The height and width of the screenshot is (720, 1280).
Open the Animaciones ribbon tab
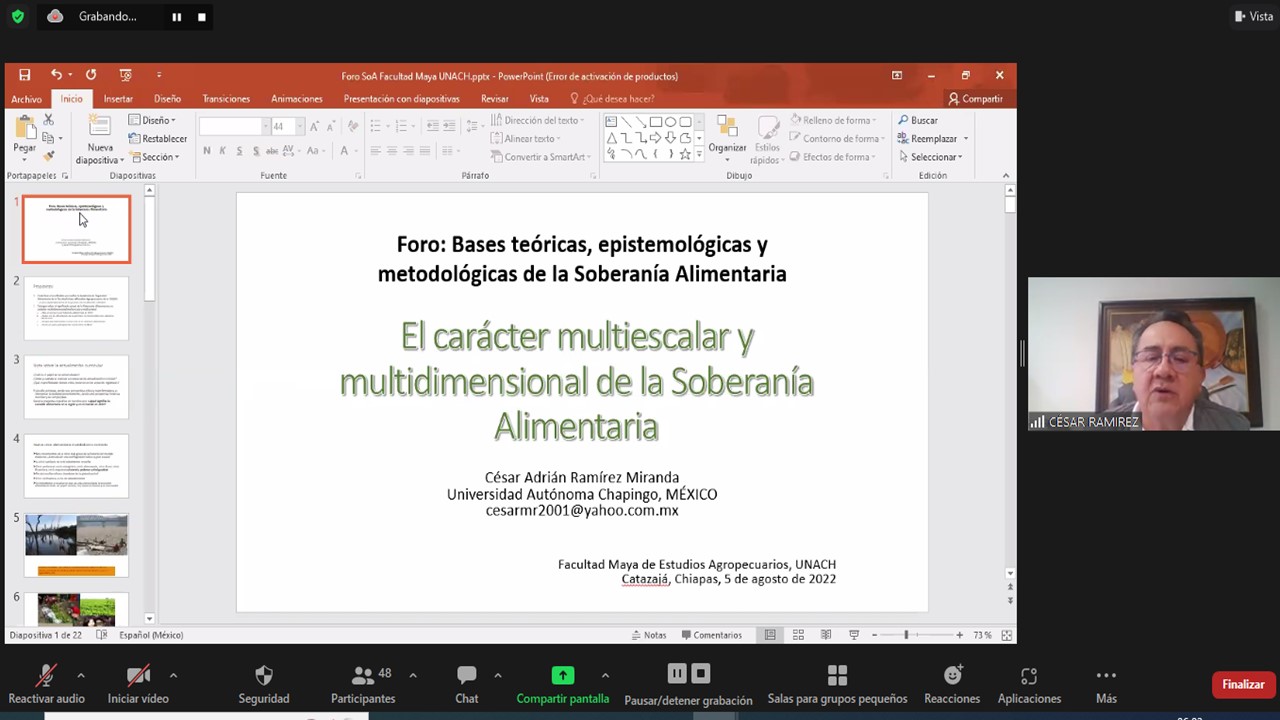(296, 99)
